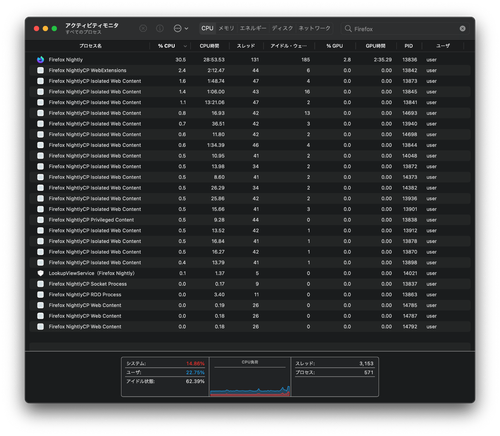Select Firefox NightlyCP RDD Process row

[250, 294]
